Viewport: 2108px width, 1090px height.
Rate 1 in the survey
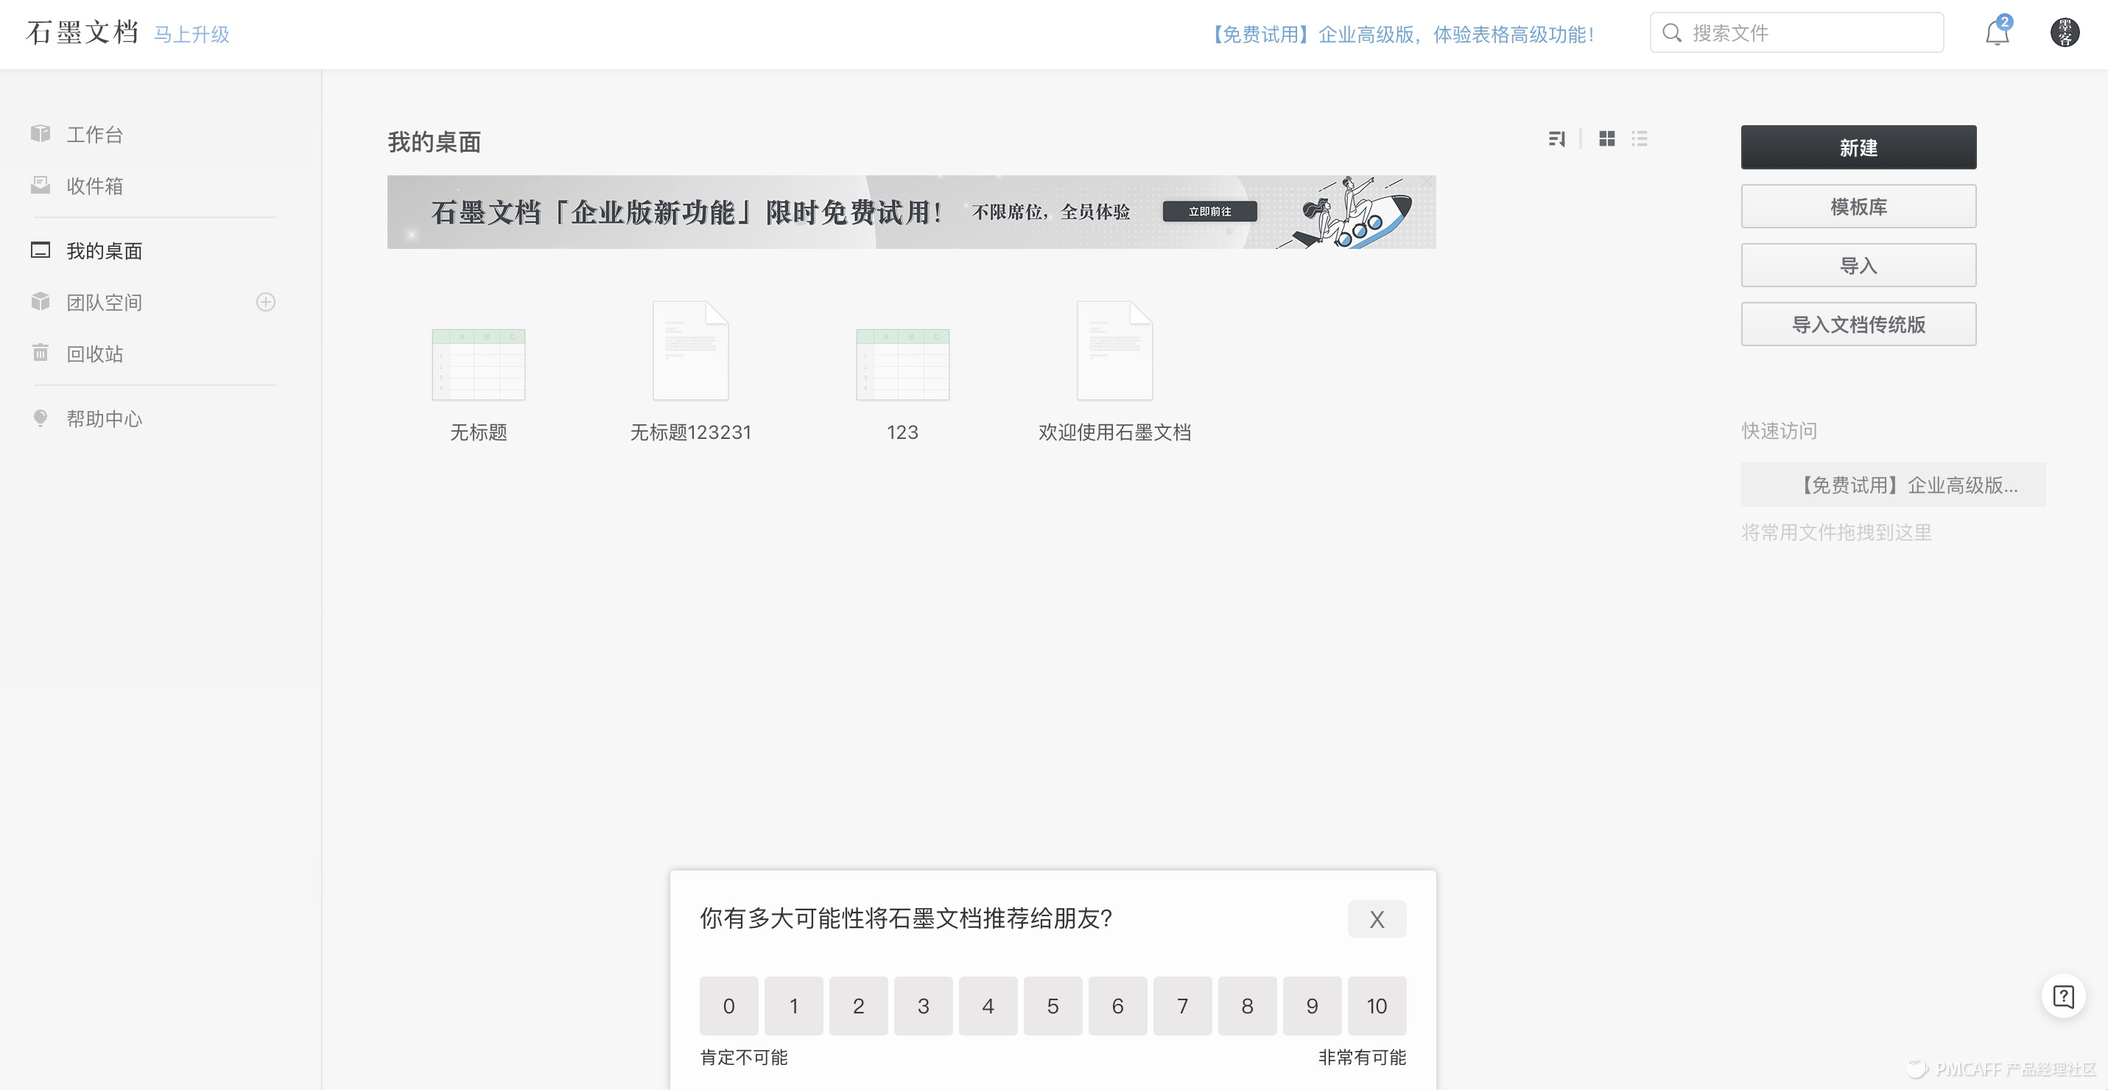pyautogui.click(x=794, y=1006)
